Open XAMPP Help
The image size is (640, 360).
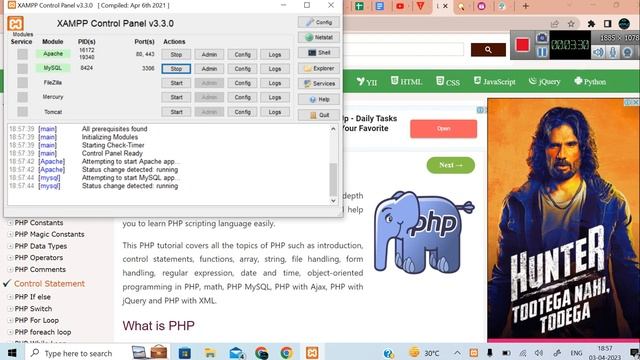pyautogui.click(x=319, y=99)
